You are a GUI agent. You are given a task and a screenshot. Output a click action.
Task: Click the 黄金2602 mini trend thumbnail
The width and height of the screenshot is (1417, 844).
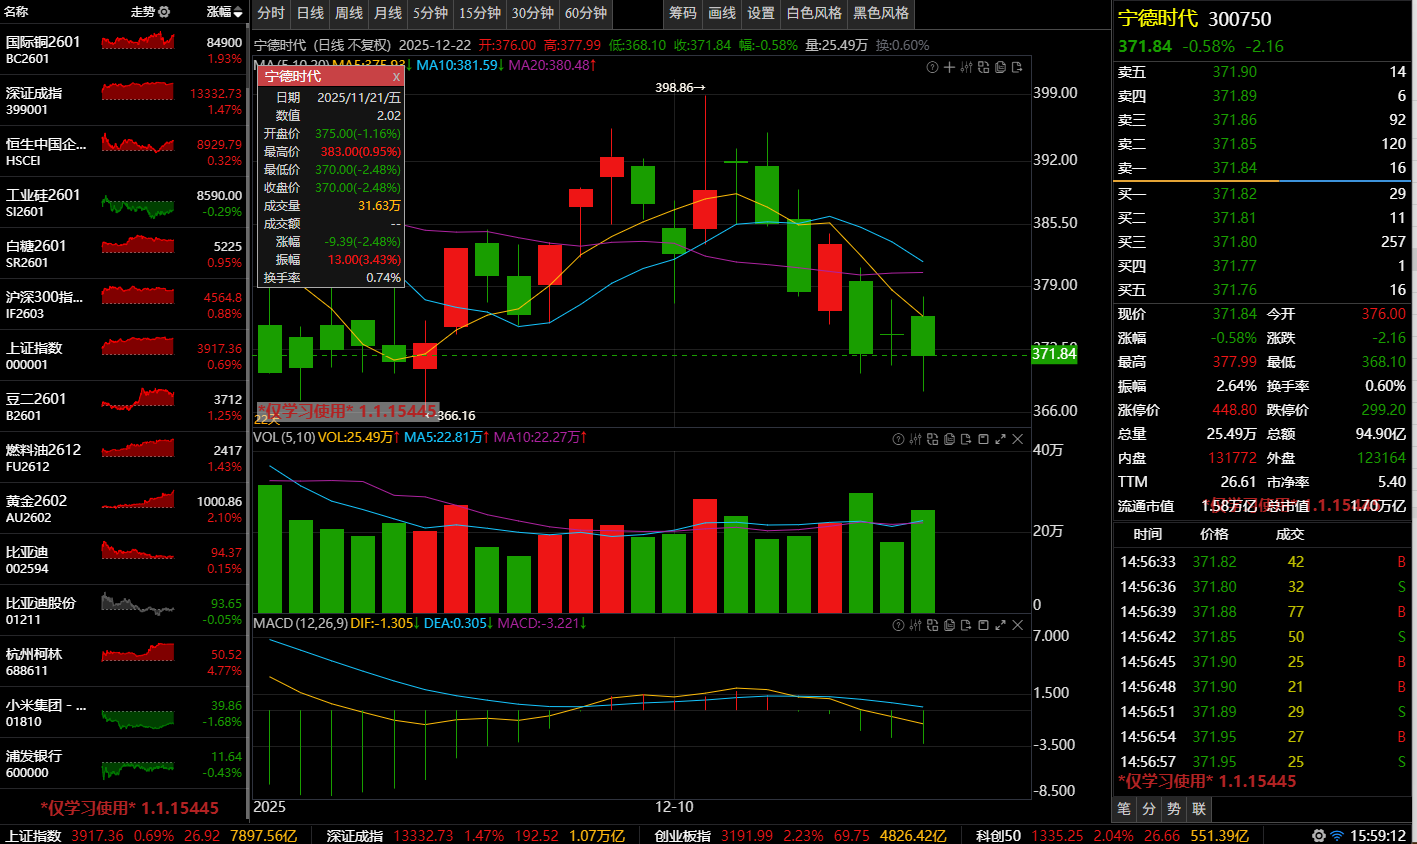[138, 501]
